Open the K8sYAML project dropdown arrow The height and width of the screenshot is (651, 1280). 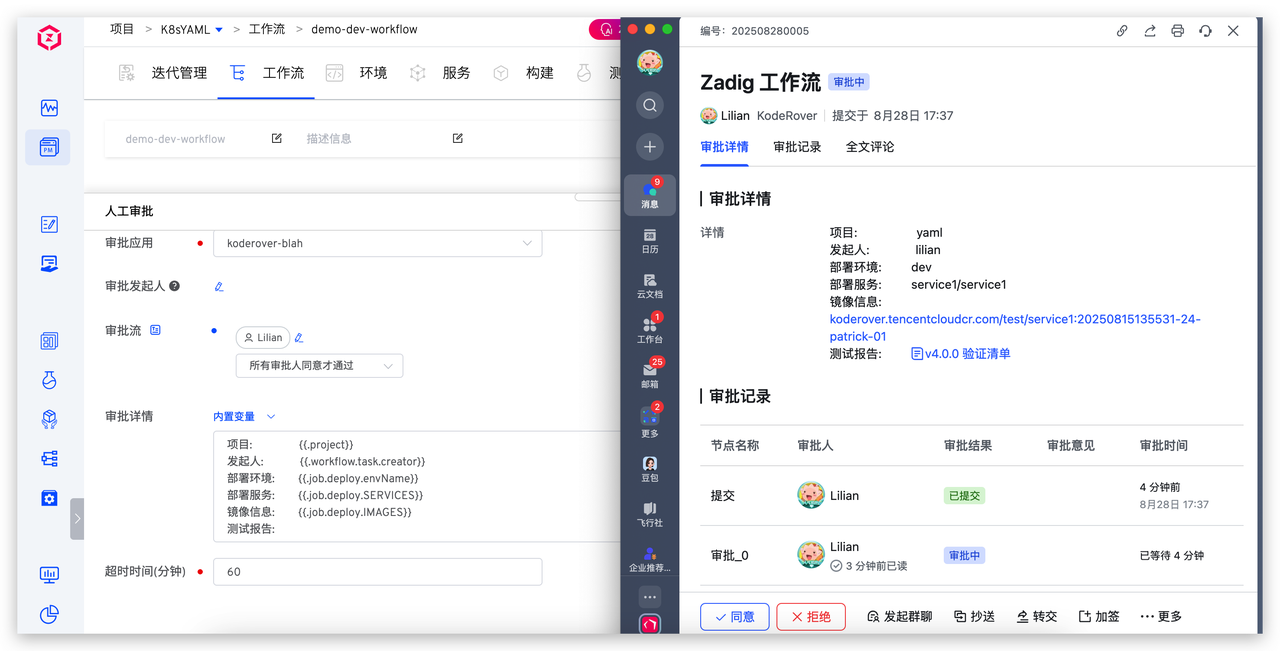coord(219,30)
